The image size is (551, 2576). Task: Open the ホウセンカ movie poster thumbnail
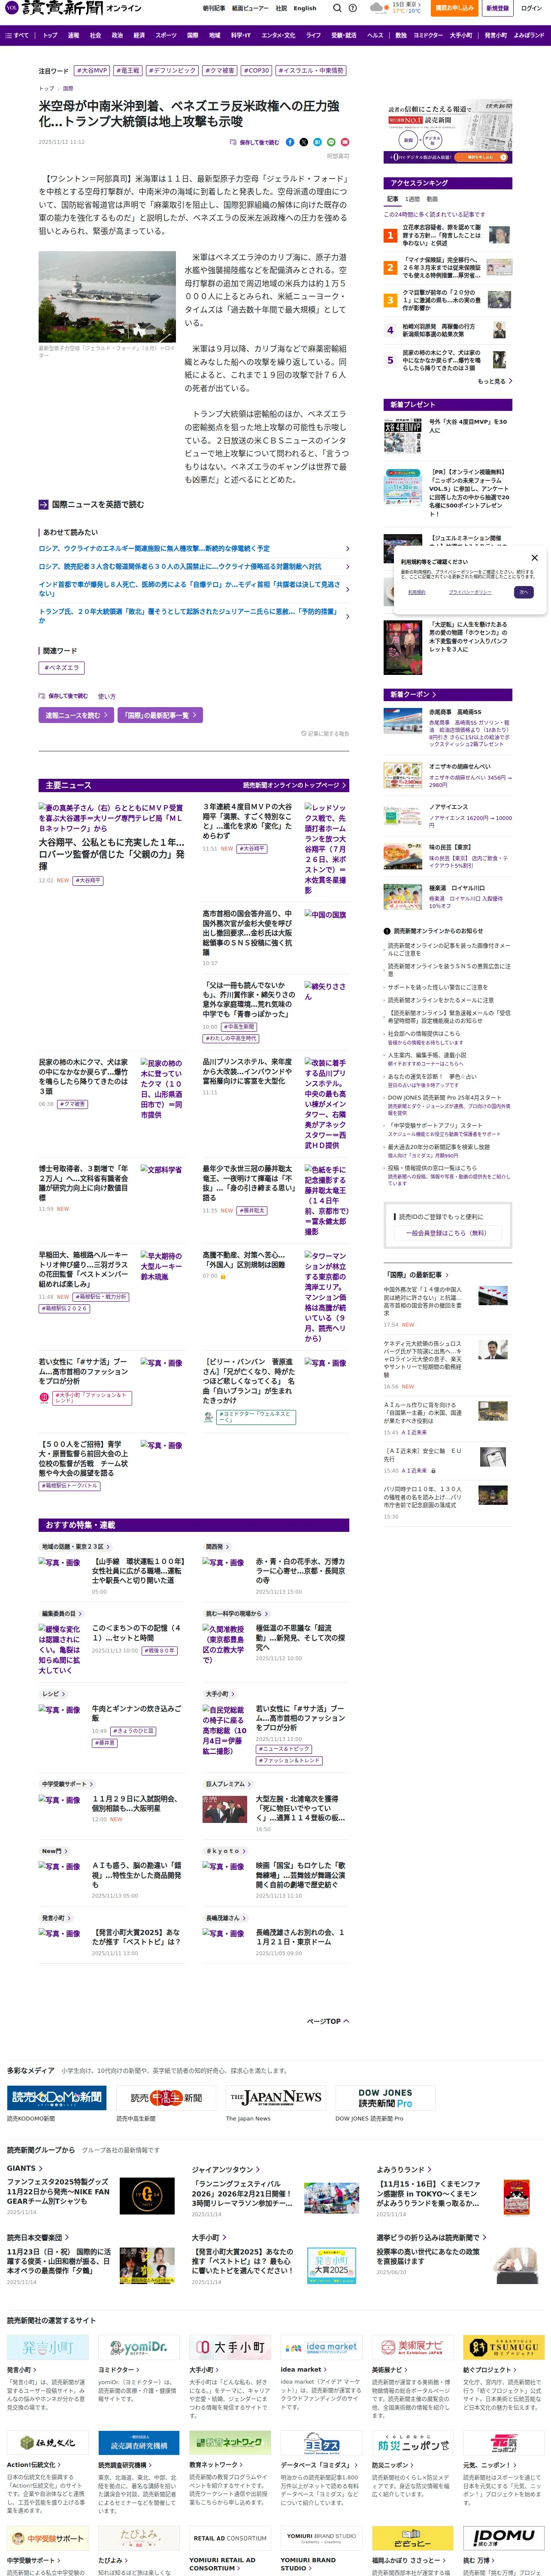pyautogui.click(x=403, y=647)
